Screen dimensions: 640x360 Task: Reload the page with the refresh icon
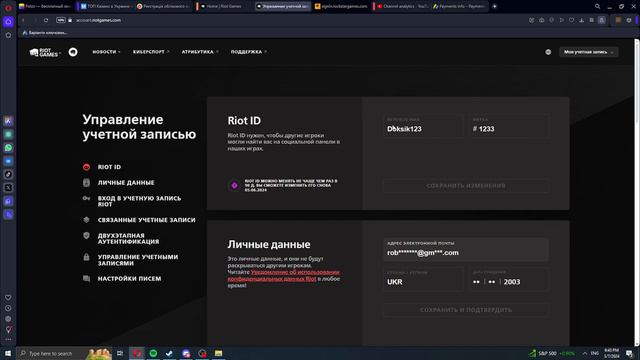tap(46, 20)
